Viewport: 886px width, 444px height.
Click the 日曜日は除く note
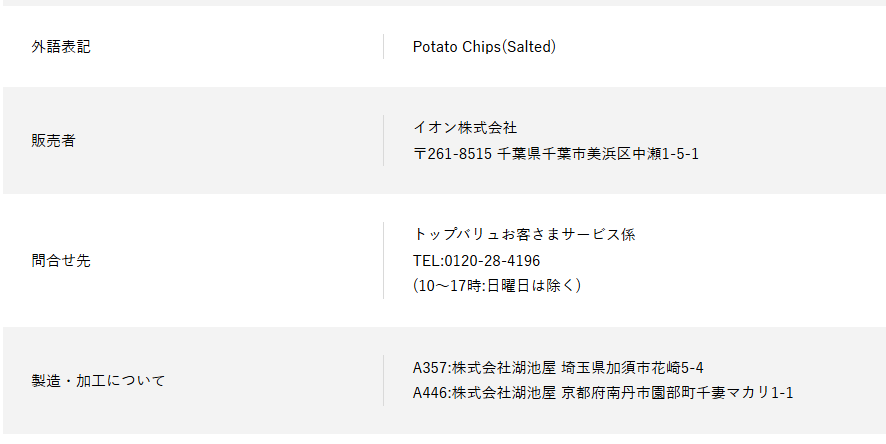(530, 286)
